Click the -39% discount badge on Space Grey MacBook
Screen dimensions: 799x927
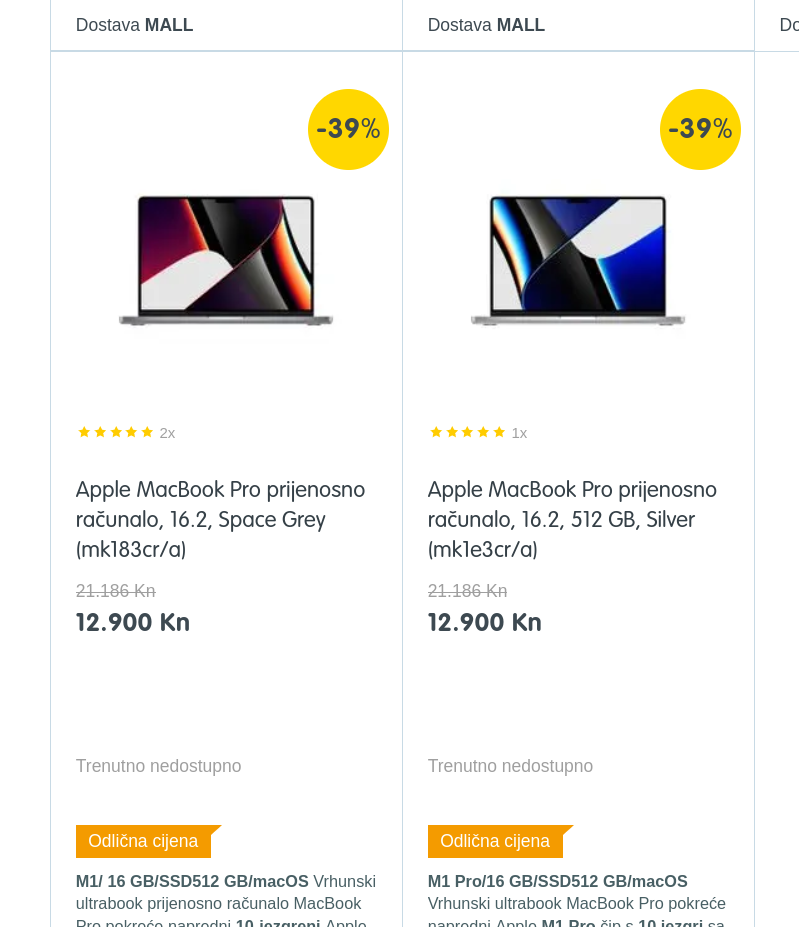click(x=348, y=129)
